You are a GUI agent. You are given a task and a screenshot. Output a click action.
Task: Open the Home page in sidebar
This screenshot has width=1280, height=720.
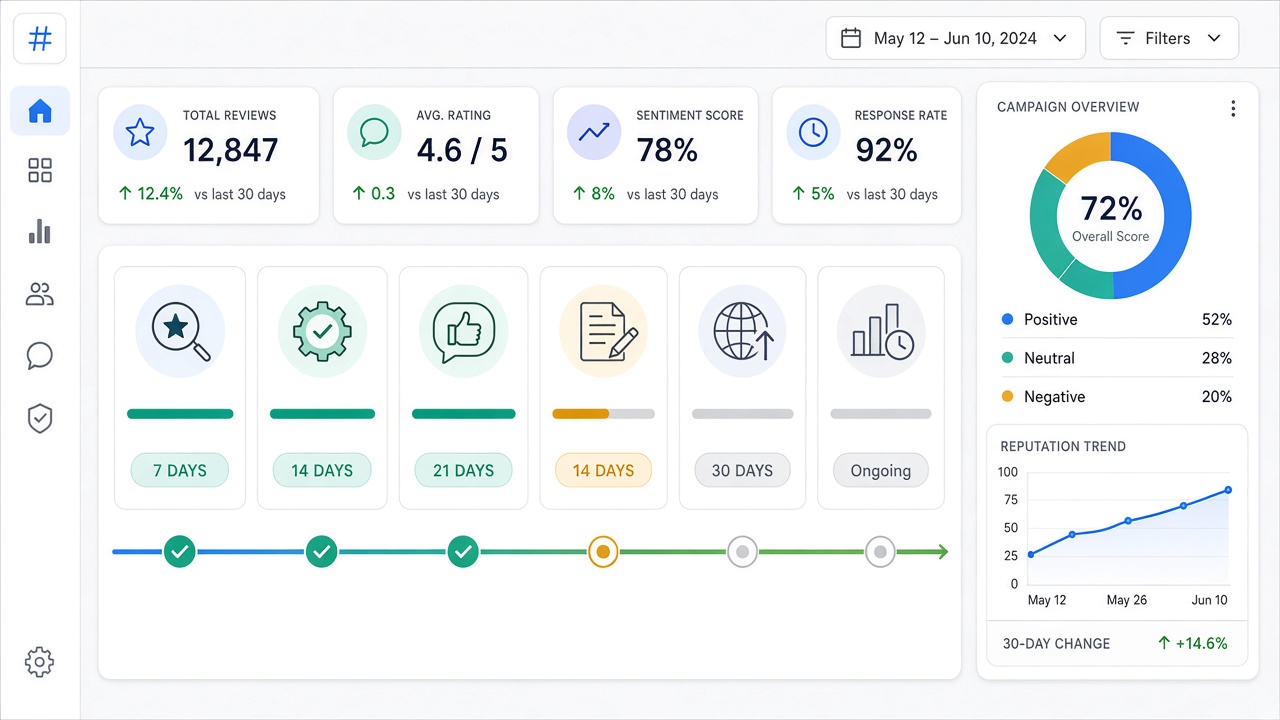40,110
